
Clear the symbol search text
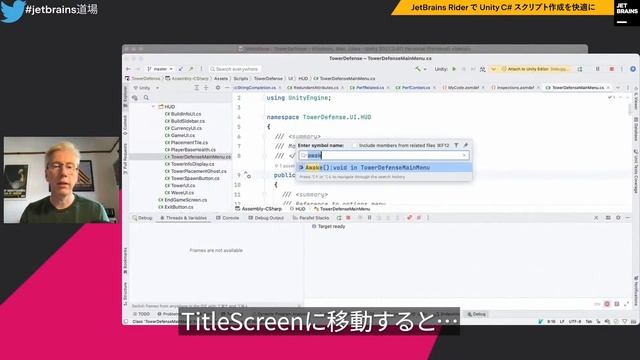pos(464,155)
